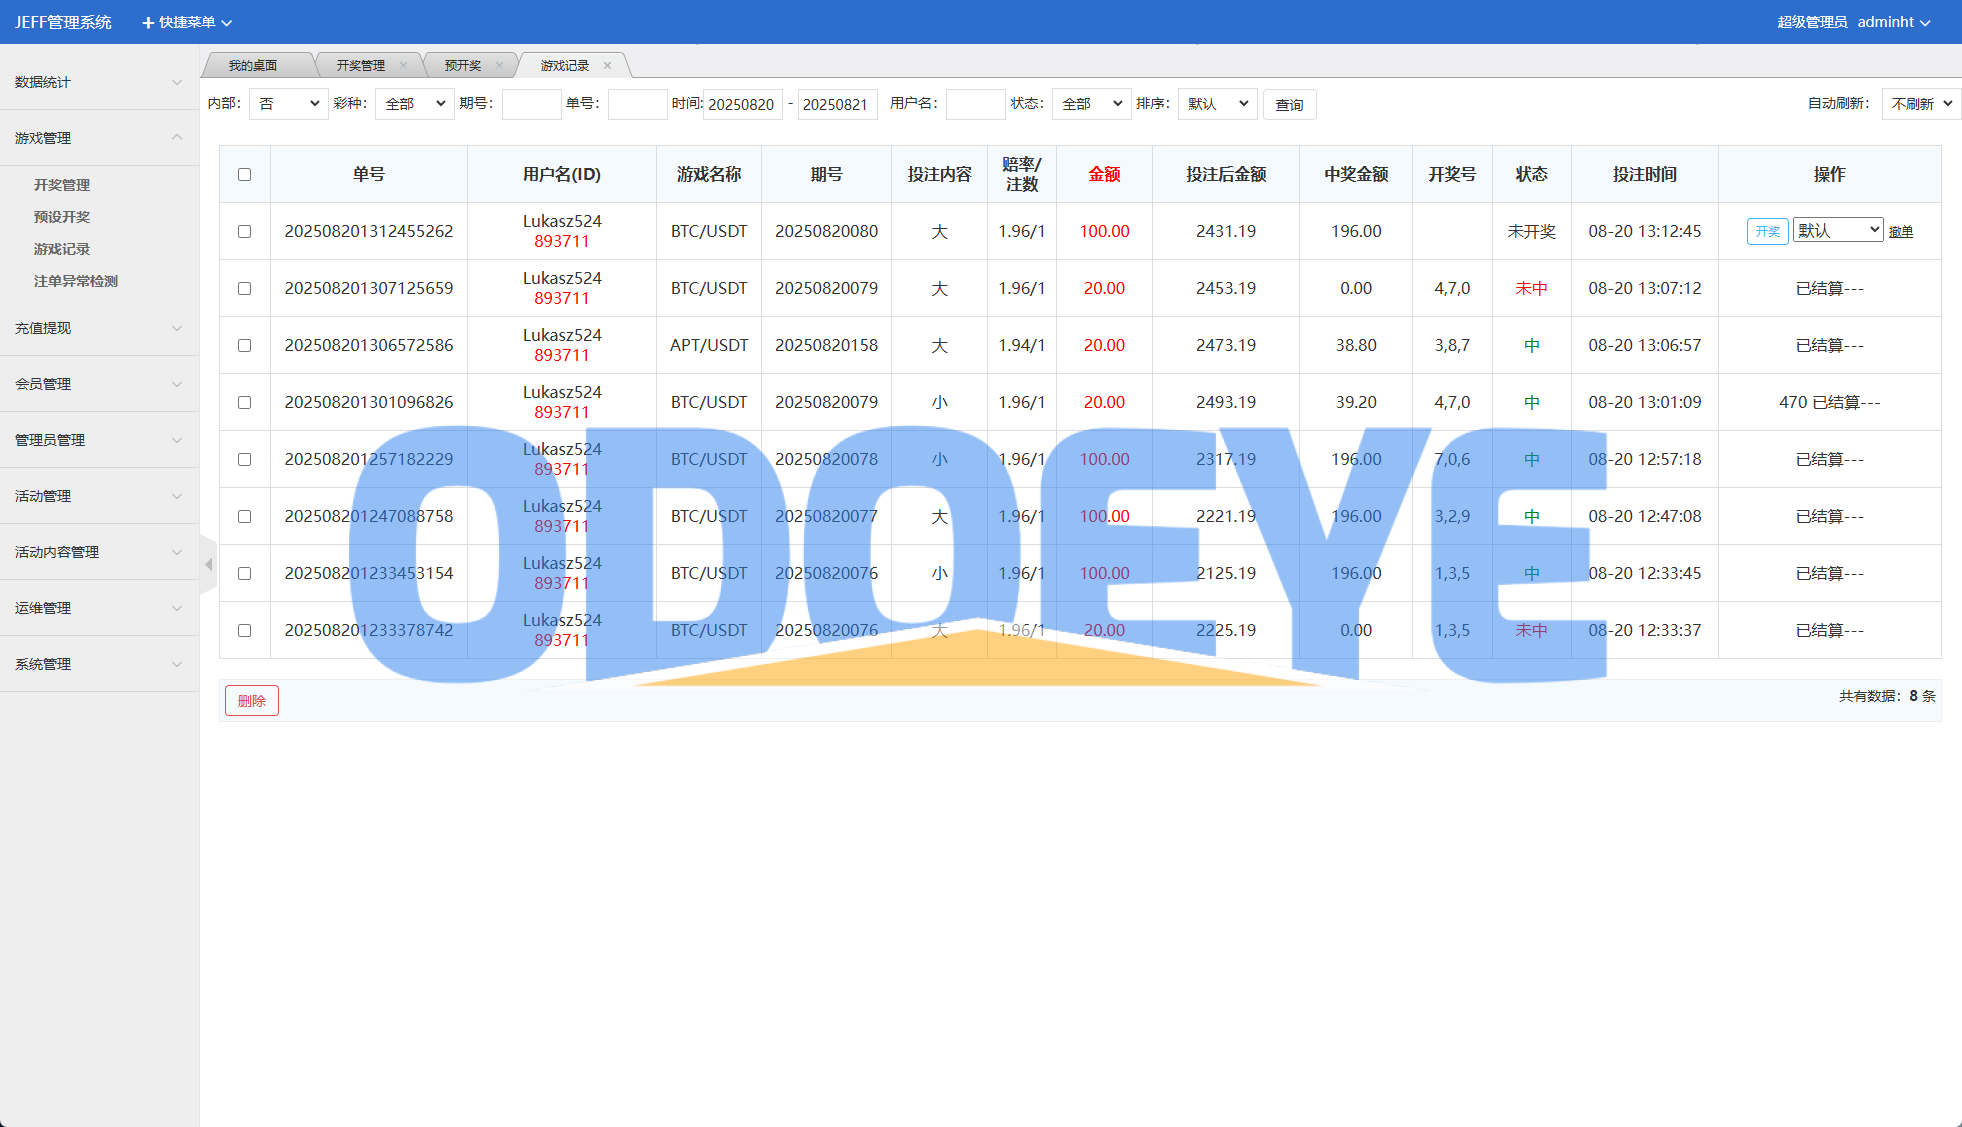The height and width of the screenshot is (1127, 1962).
Task: Check the row for order 202508201306572586
Action: pos(244,345)
